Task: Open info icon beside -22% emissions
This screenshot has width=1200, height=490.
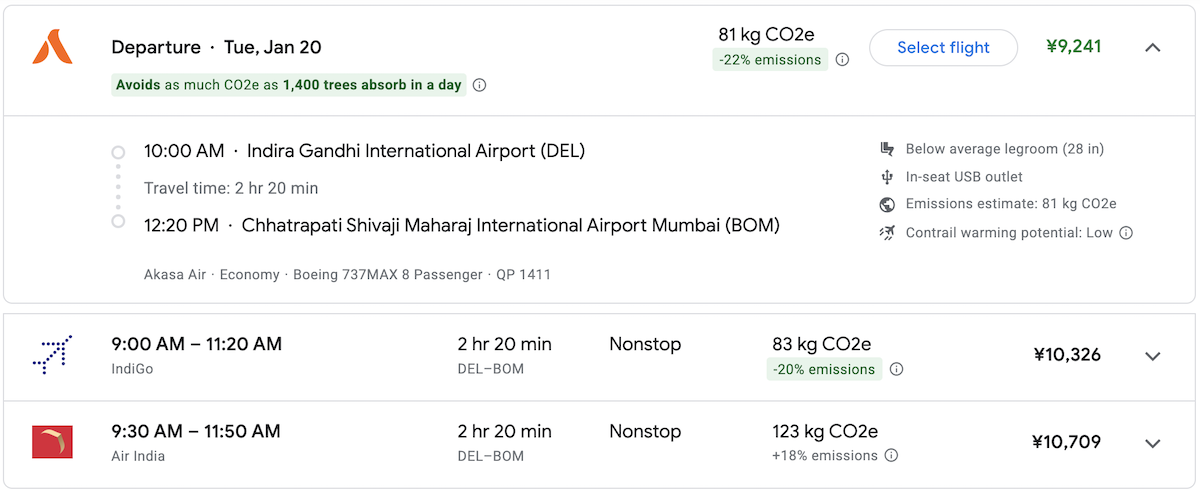Action: (x=842, y=60)
